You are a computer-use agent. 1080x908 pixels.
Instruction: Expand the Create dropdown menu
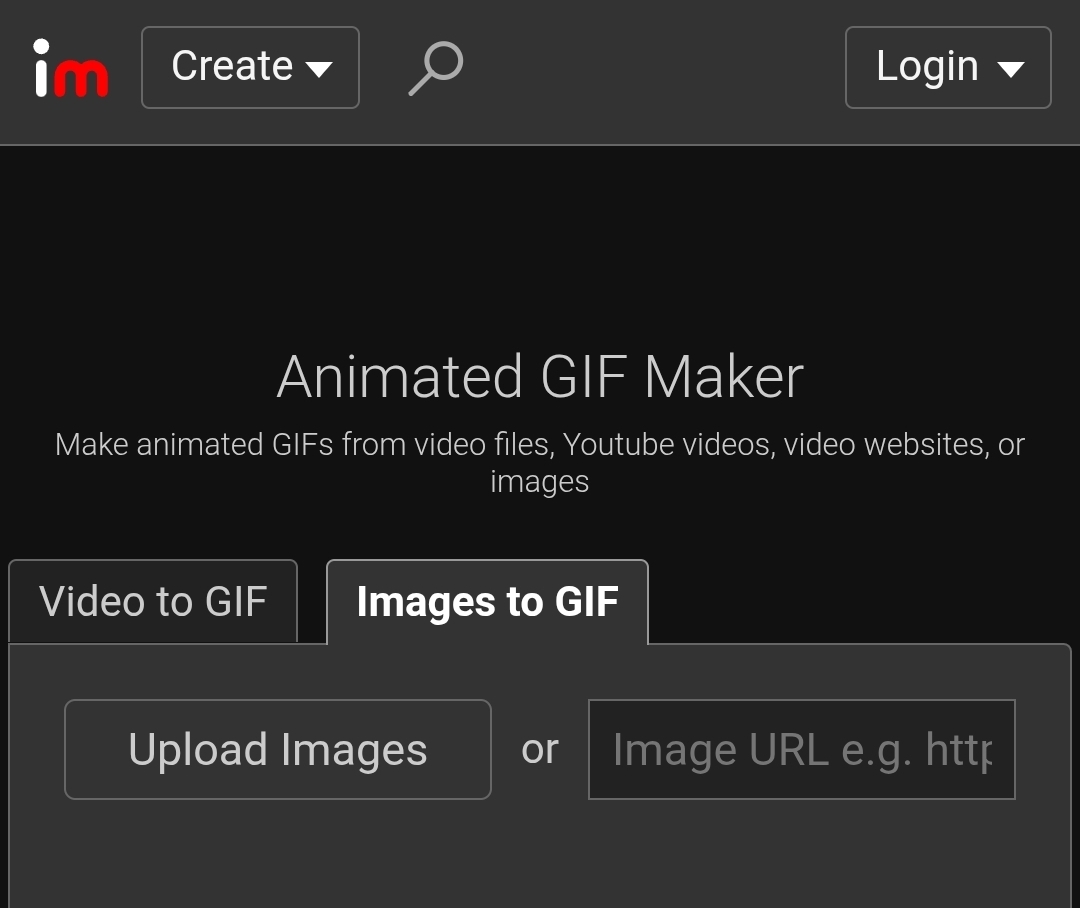[x=250, y=68]
